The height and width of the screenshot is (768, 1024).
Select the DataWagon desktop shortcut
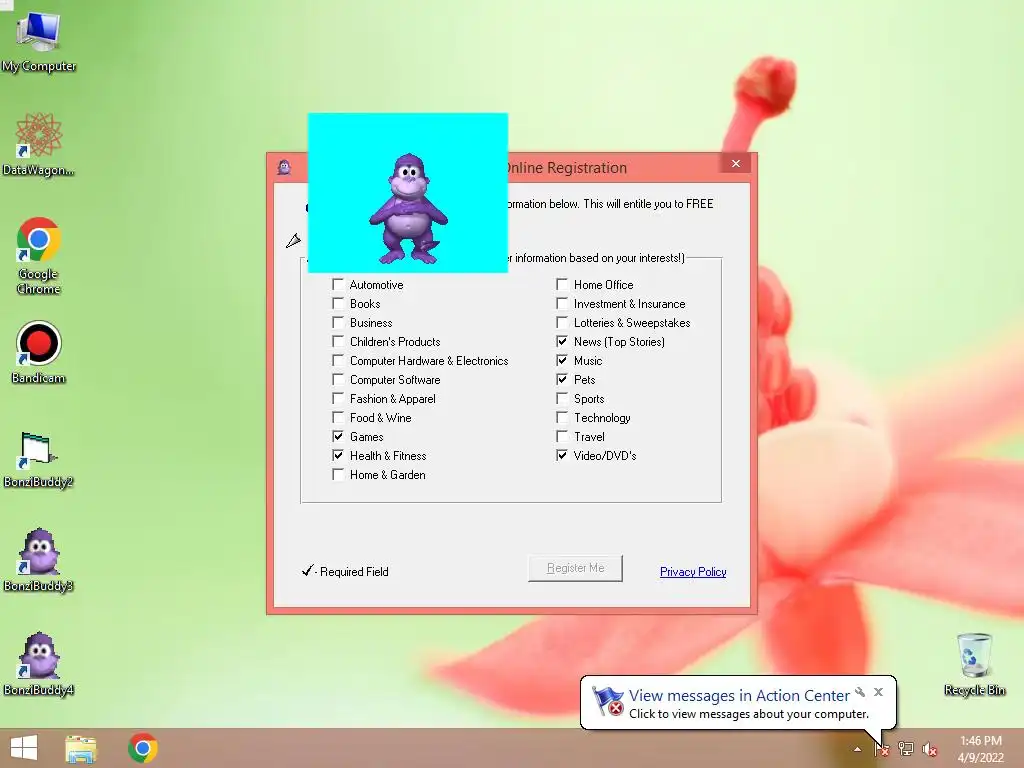[39, 144]
